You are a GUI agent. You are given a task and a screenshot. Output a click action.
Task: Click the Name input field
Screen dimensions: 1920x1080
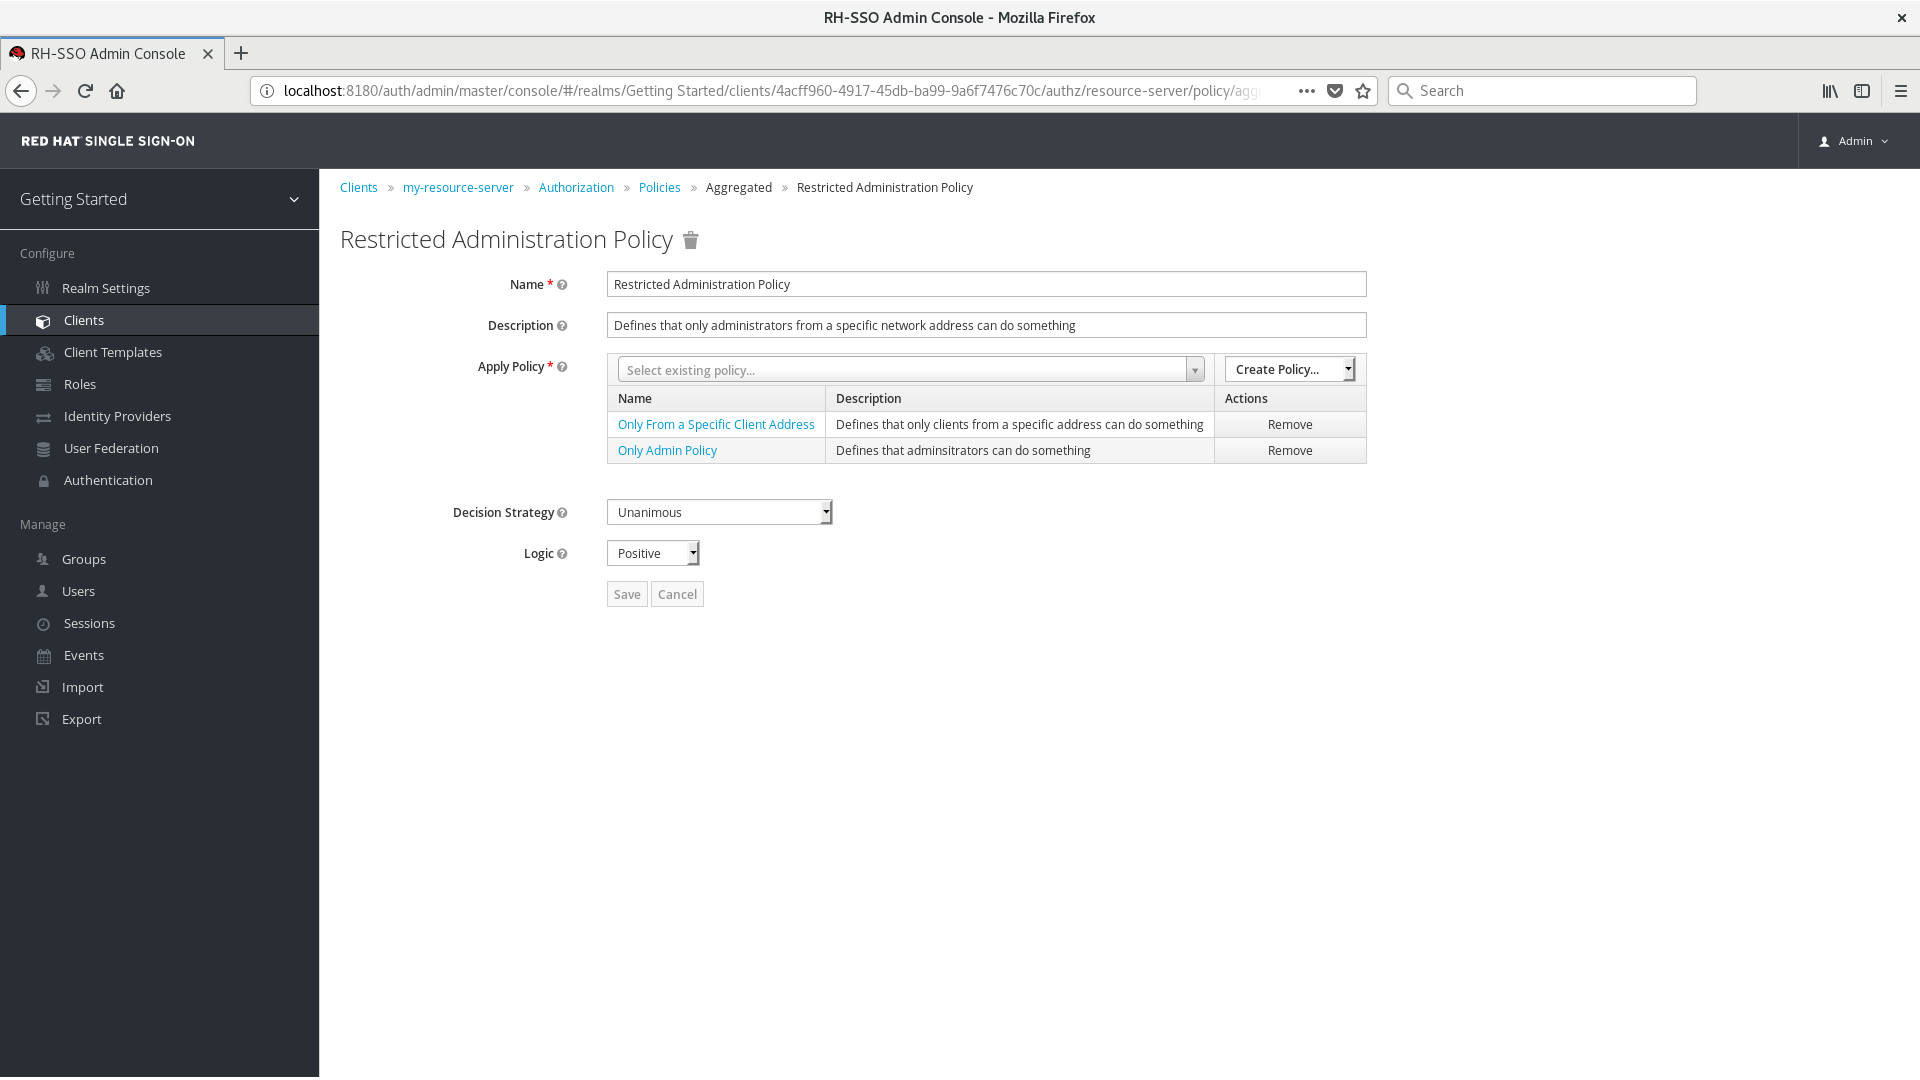coord(985,284)
